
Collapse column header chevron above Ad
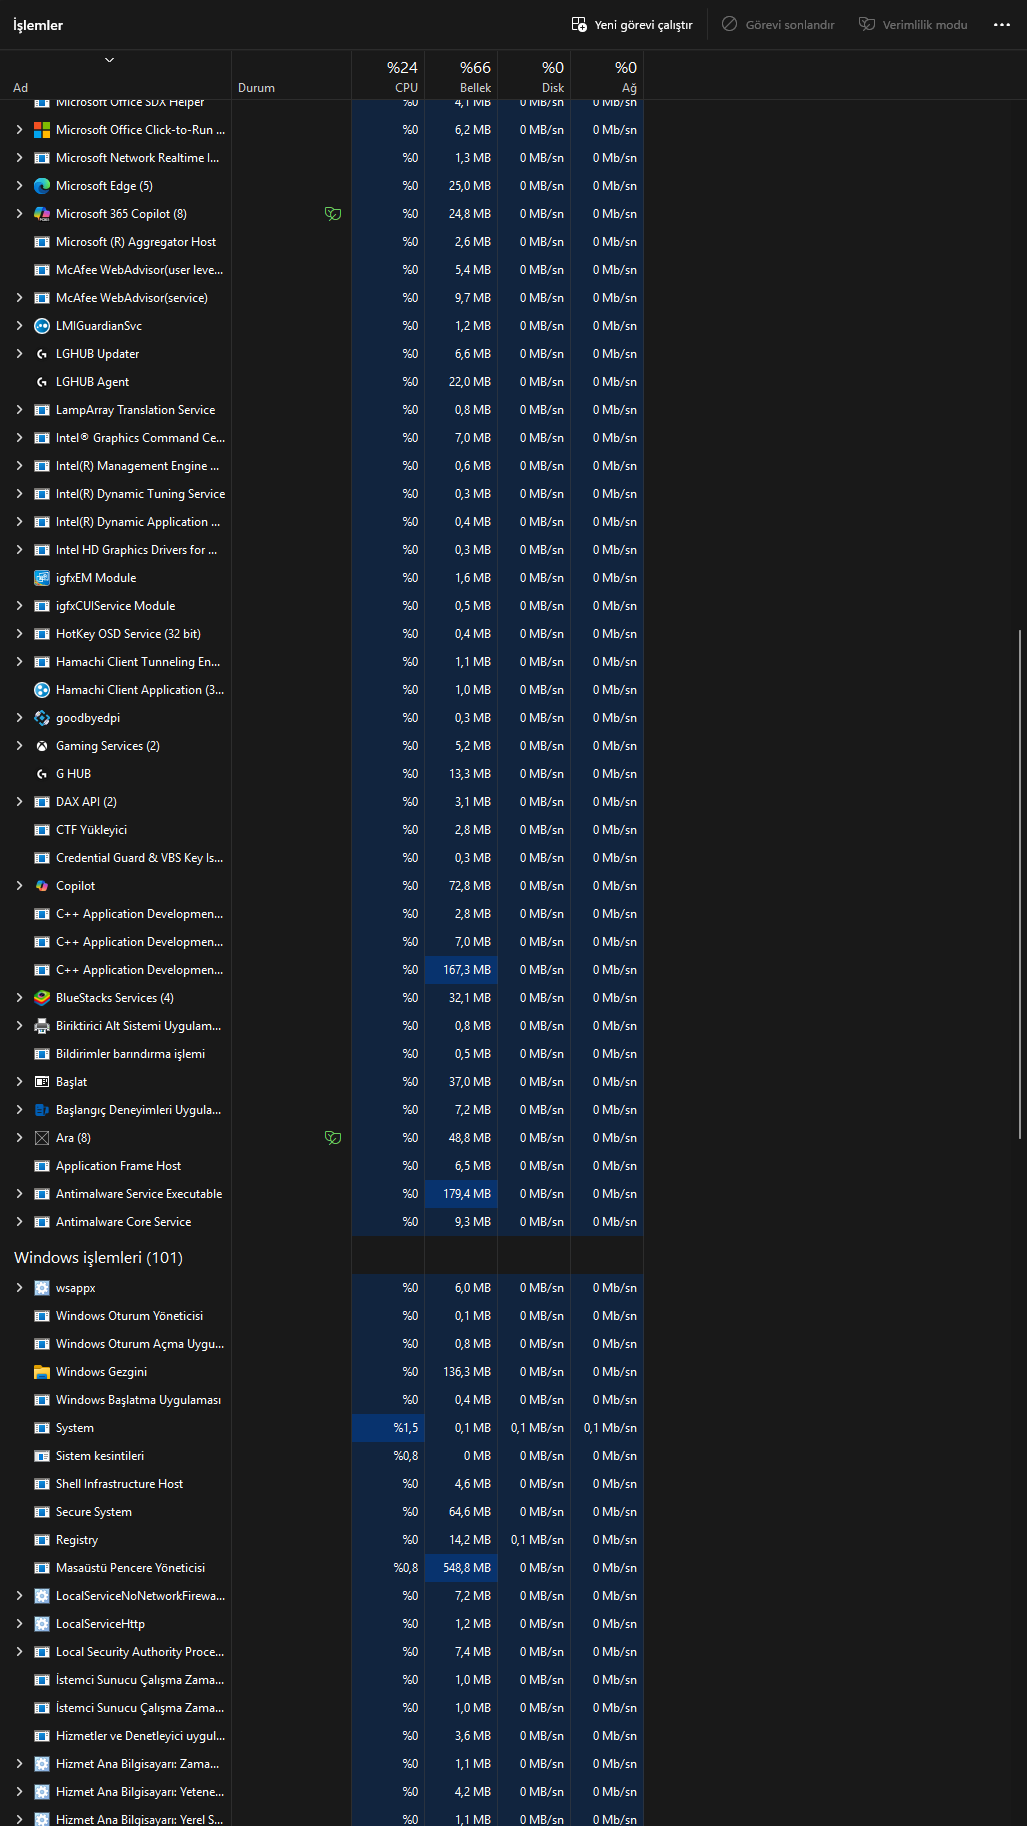(110, 60)
